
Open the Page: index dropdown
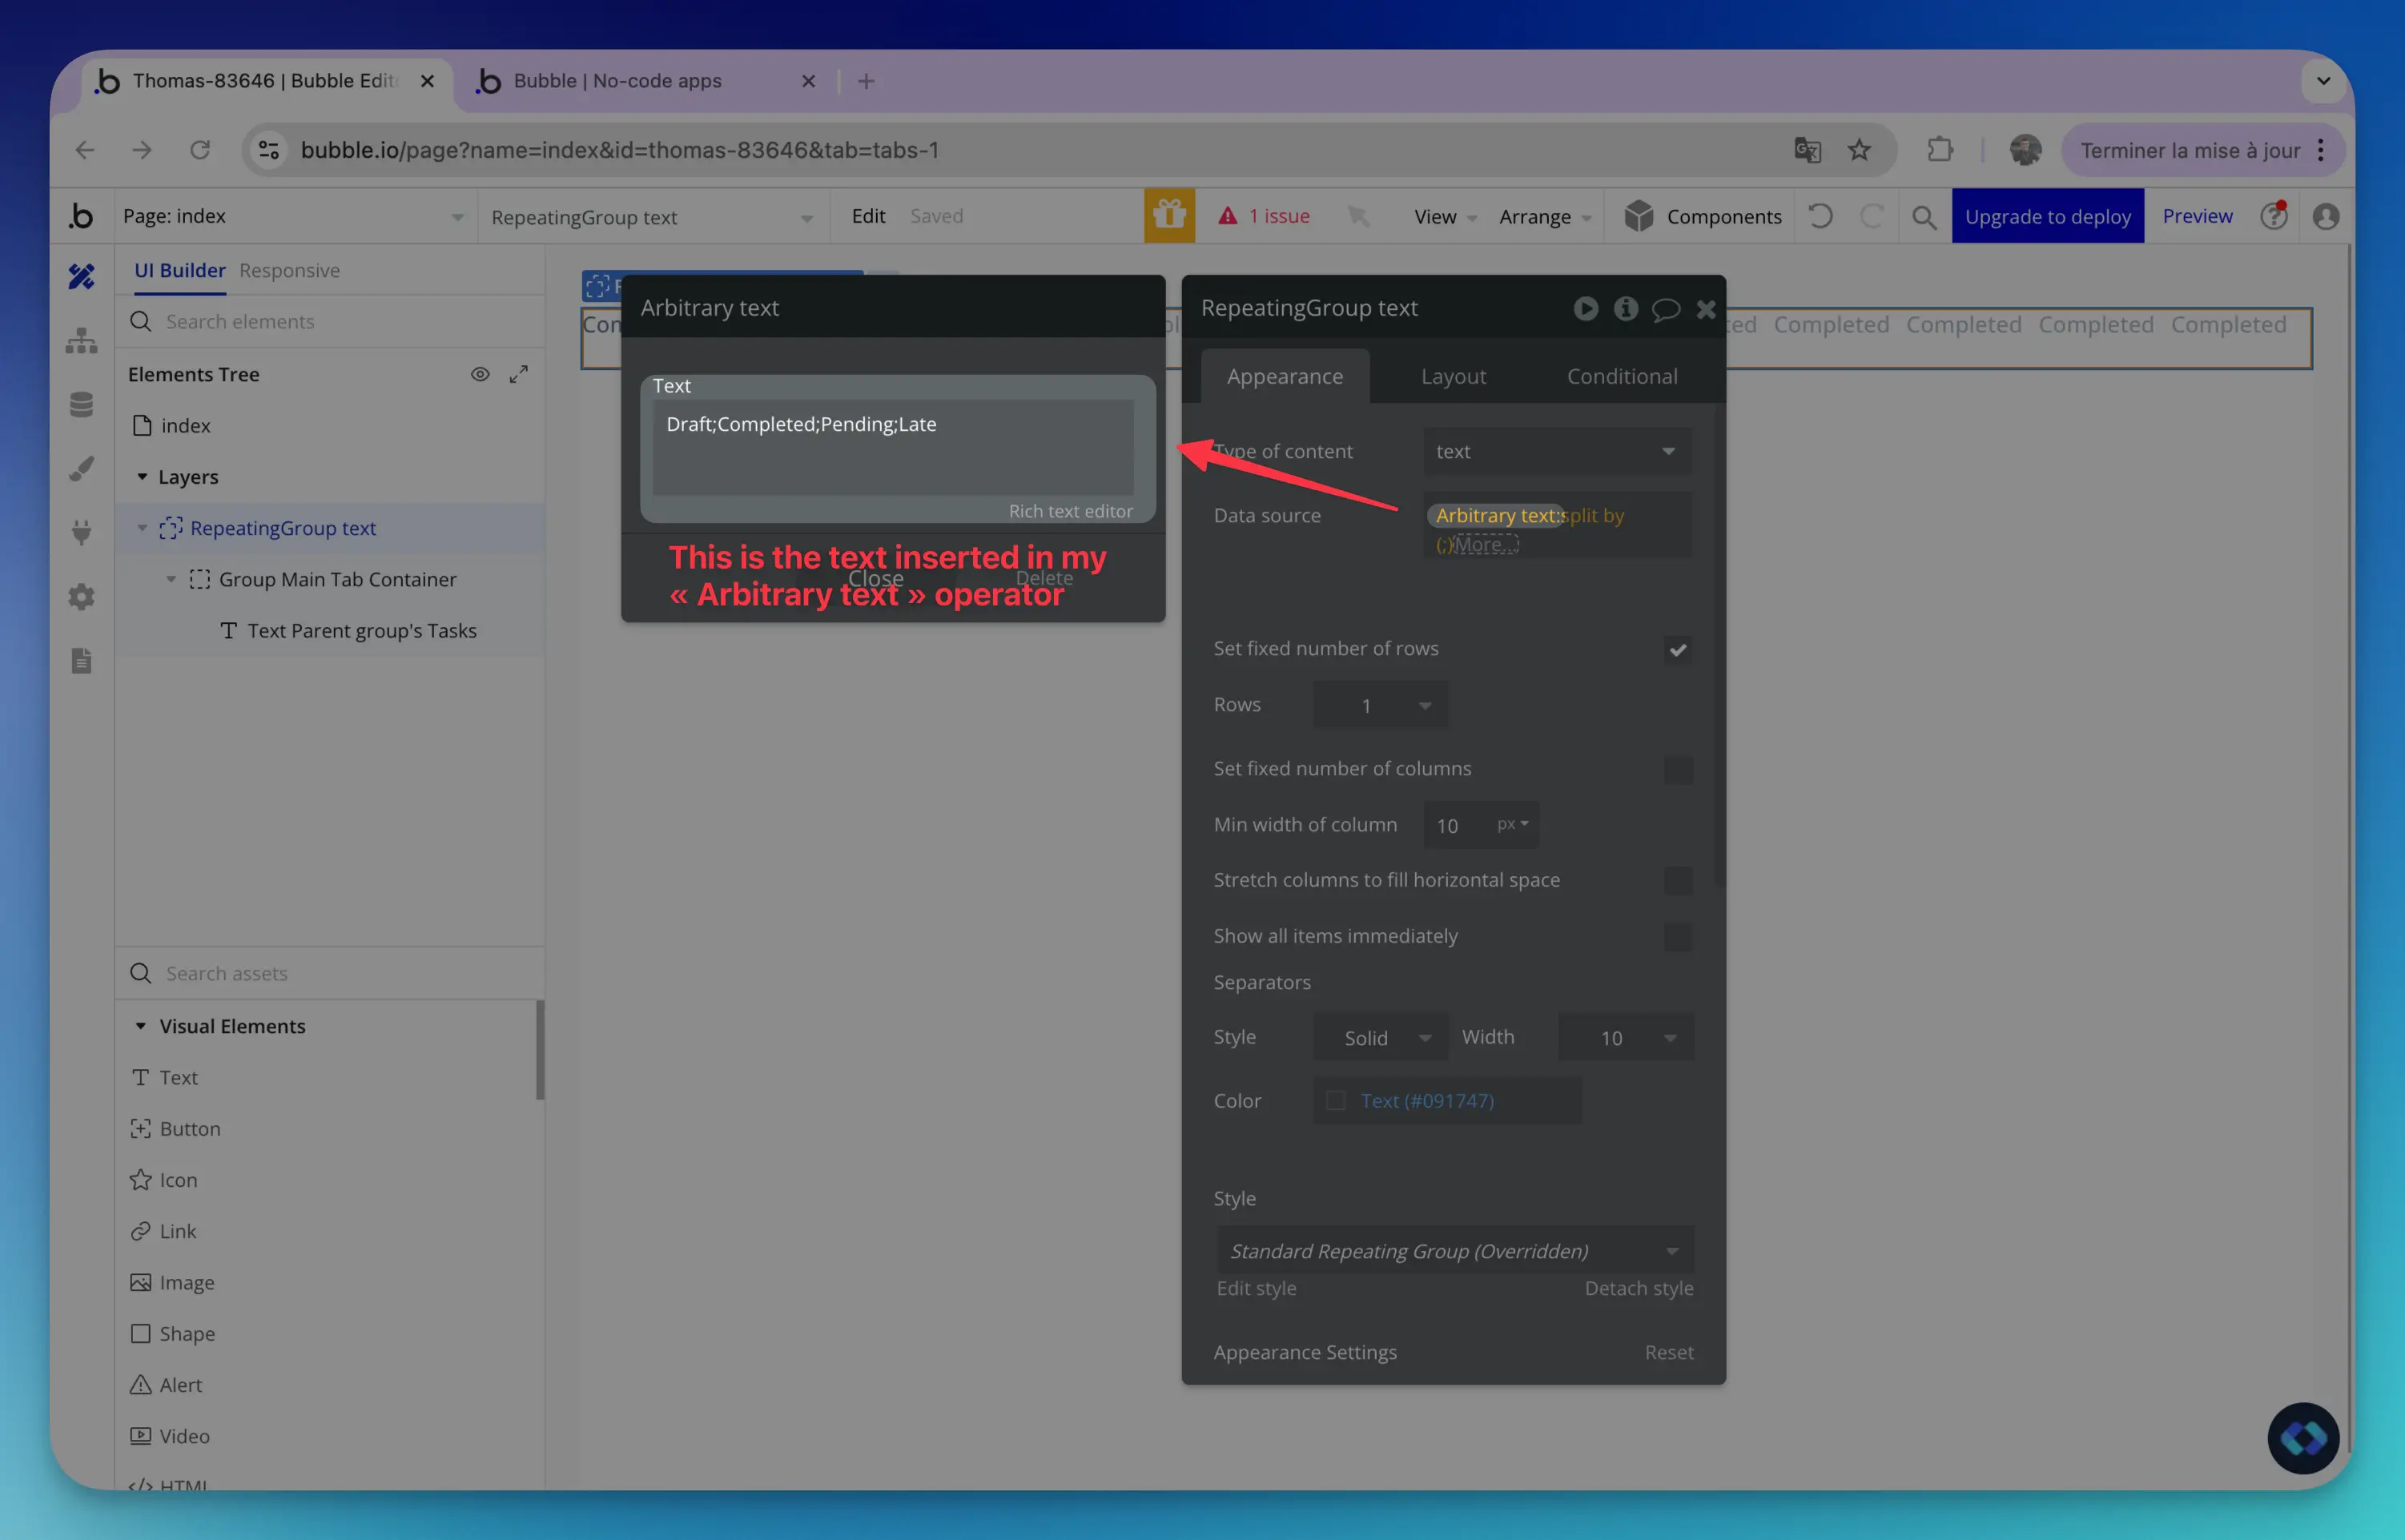(x=294, y=217)
